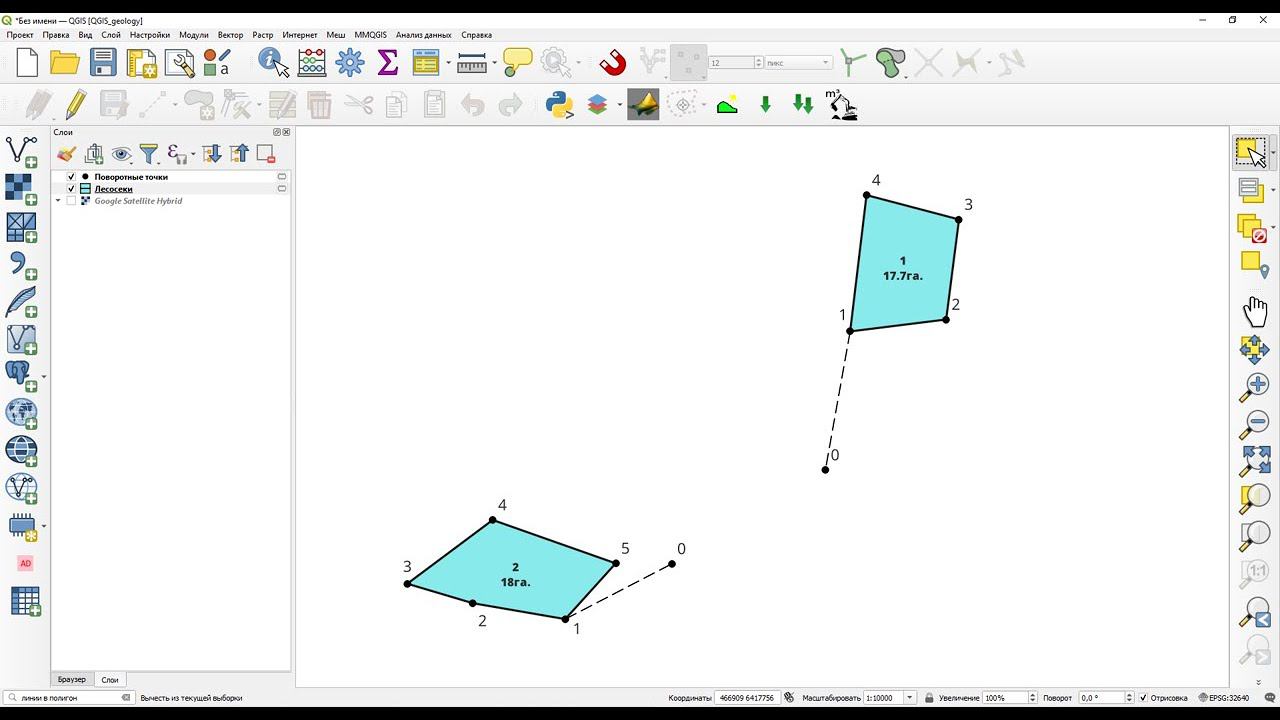Viewport: 1280px width, 720px height.
Task: Remove the selected layer from the Layers panel
Action: tap(266, 154)
